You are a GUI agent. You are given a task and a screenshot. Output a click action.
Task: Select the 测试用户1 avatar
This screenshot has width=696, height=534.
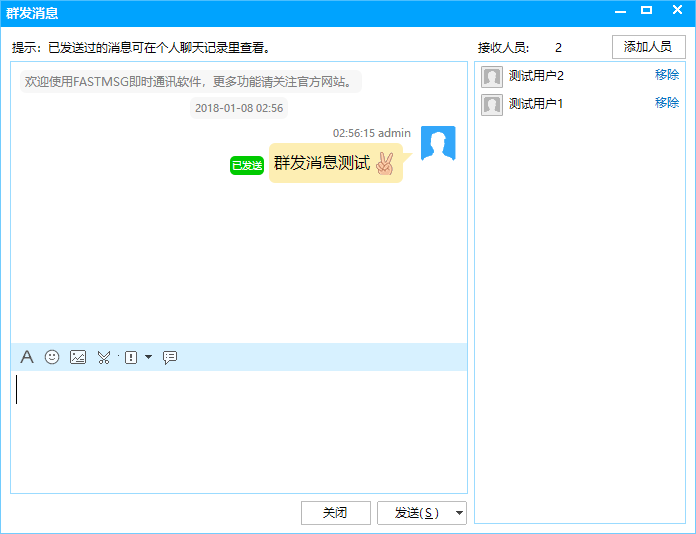492,105
